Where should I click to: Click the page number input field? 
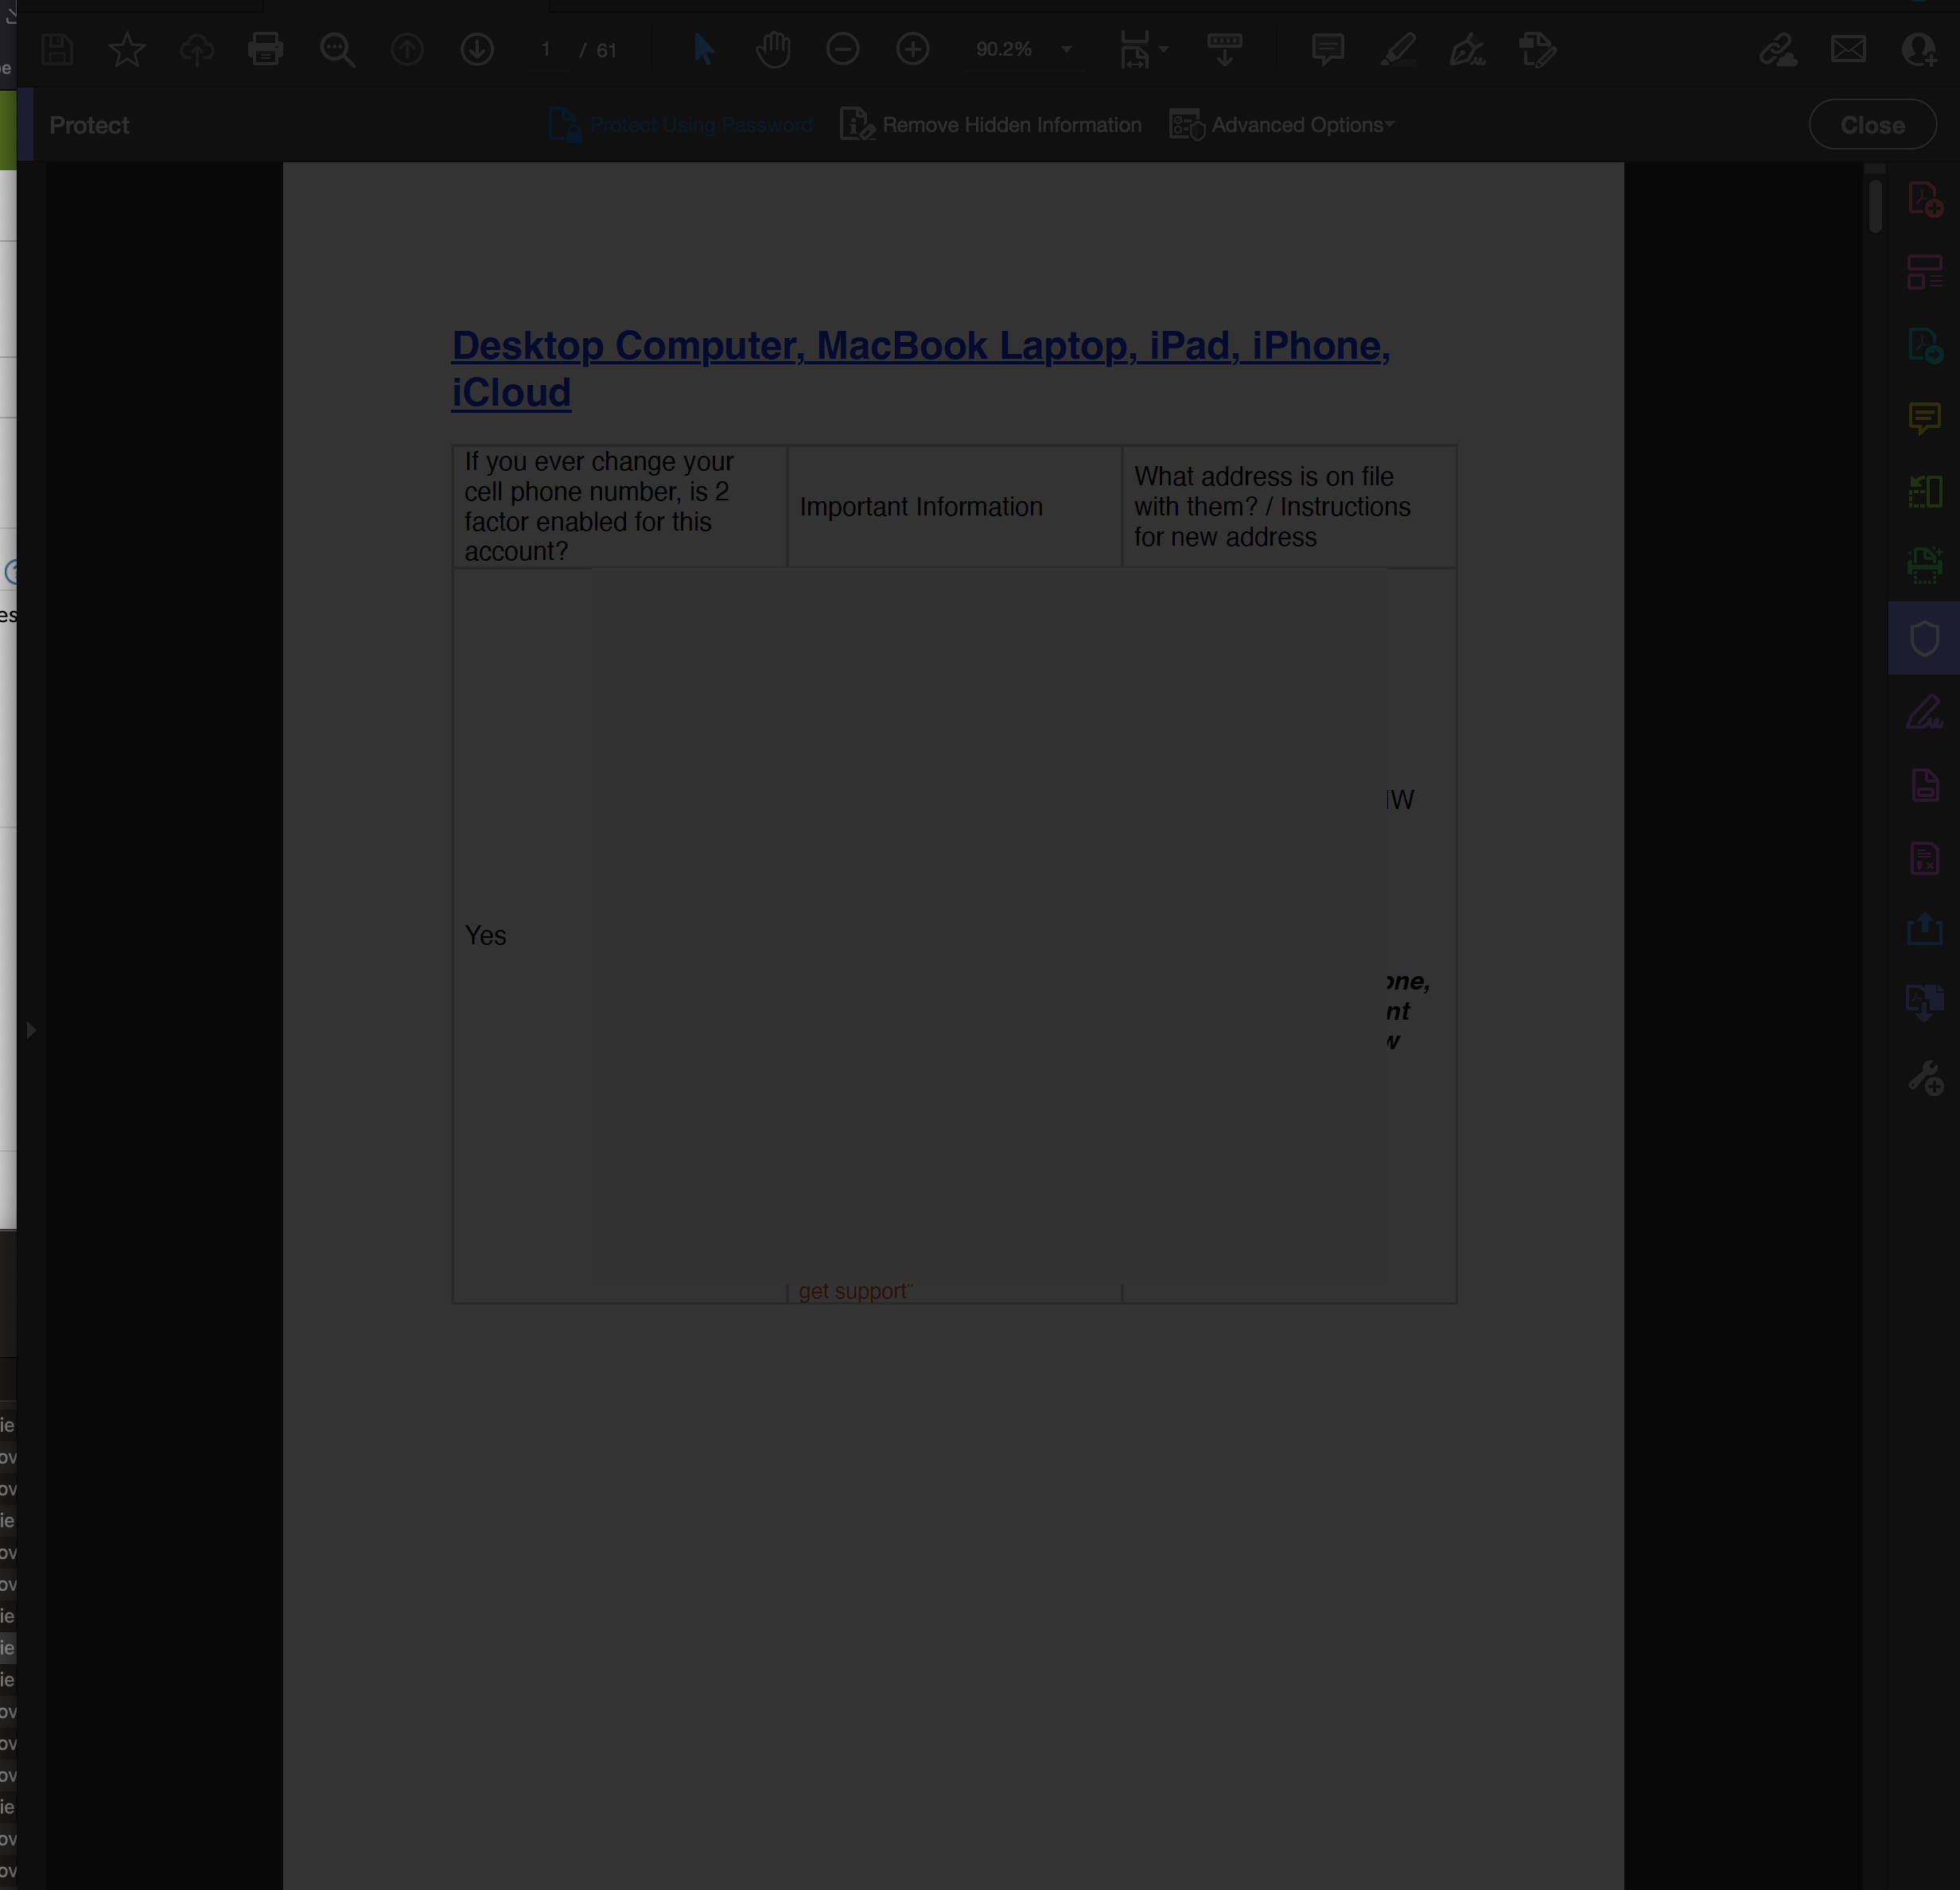(546, 49)
